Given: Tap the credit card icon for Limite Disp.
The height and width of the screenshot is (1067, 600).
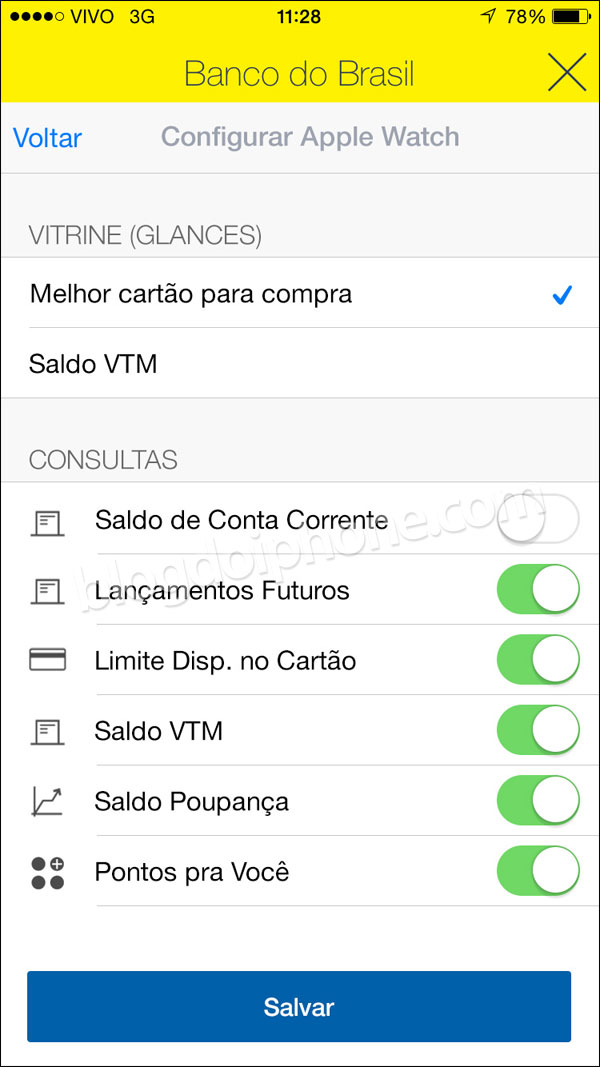Looking at the screenshot, I should [x=48, y=659].
